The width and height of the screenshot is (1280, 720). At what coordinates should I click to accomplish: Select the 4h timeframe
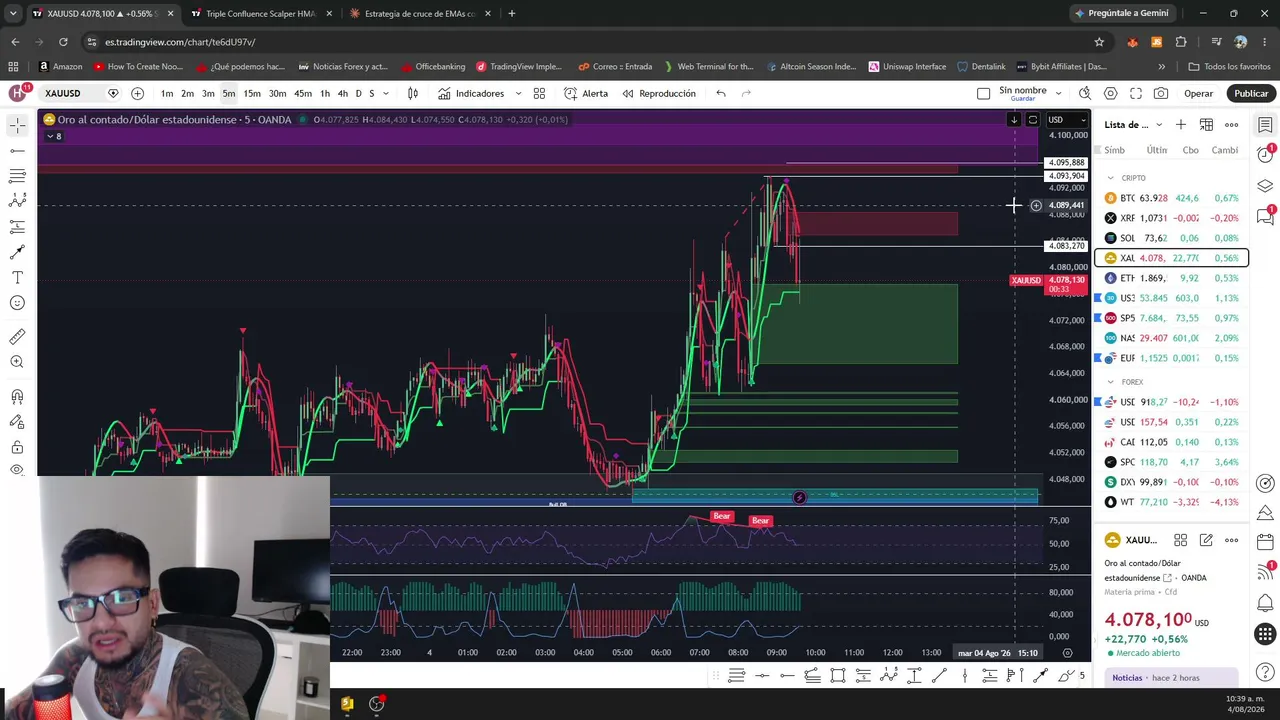click(x=343, y=93)
